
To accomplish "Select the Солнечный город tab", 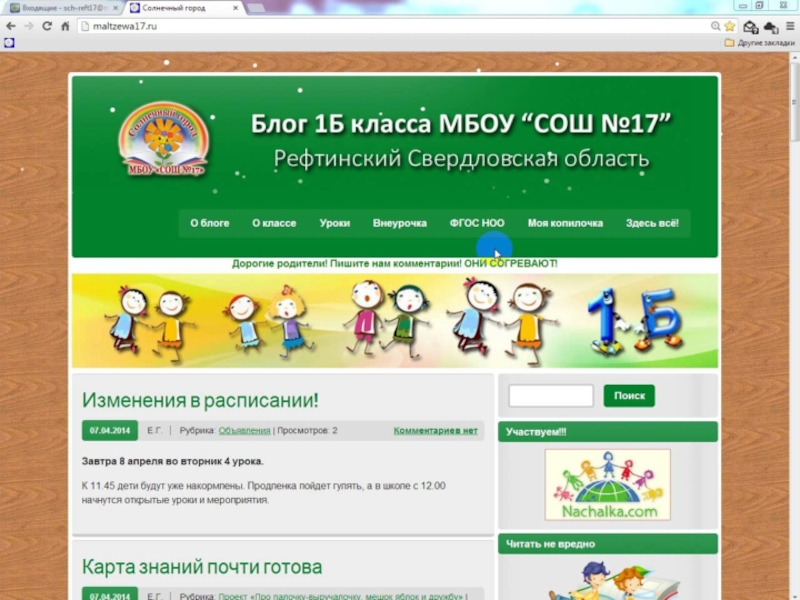I will click(176, 8).
